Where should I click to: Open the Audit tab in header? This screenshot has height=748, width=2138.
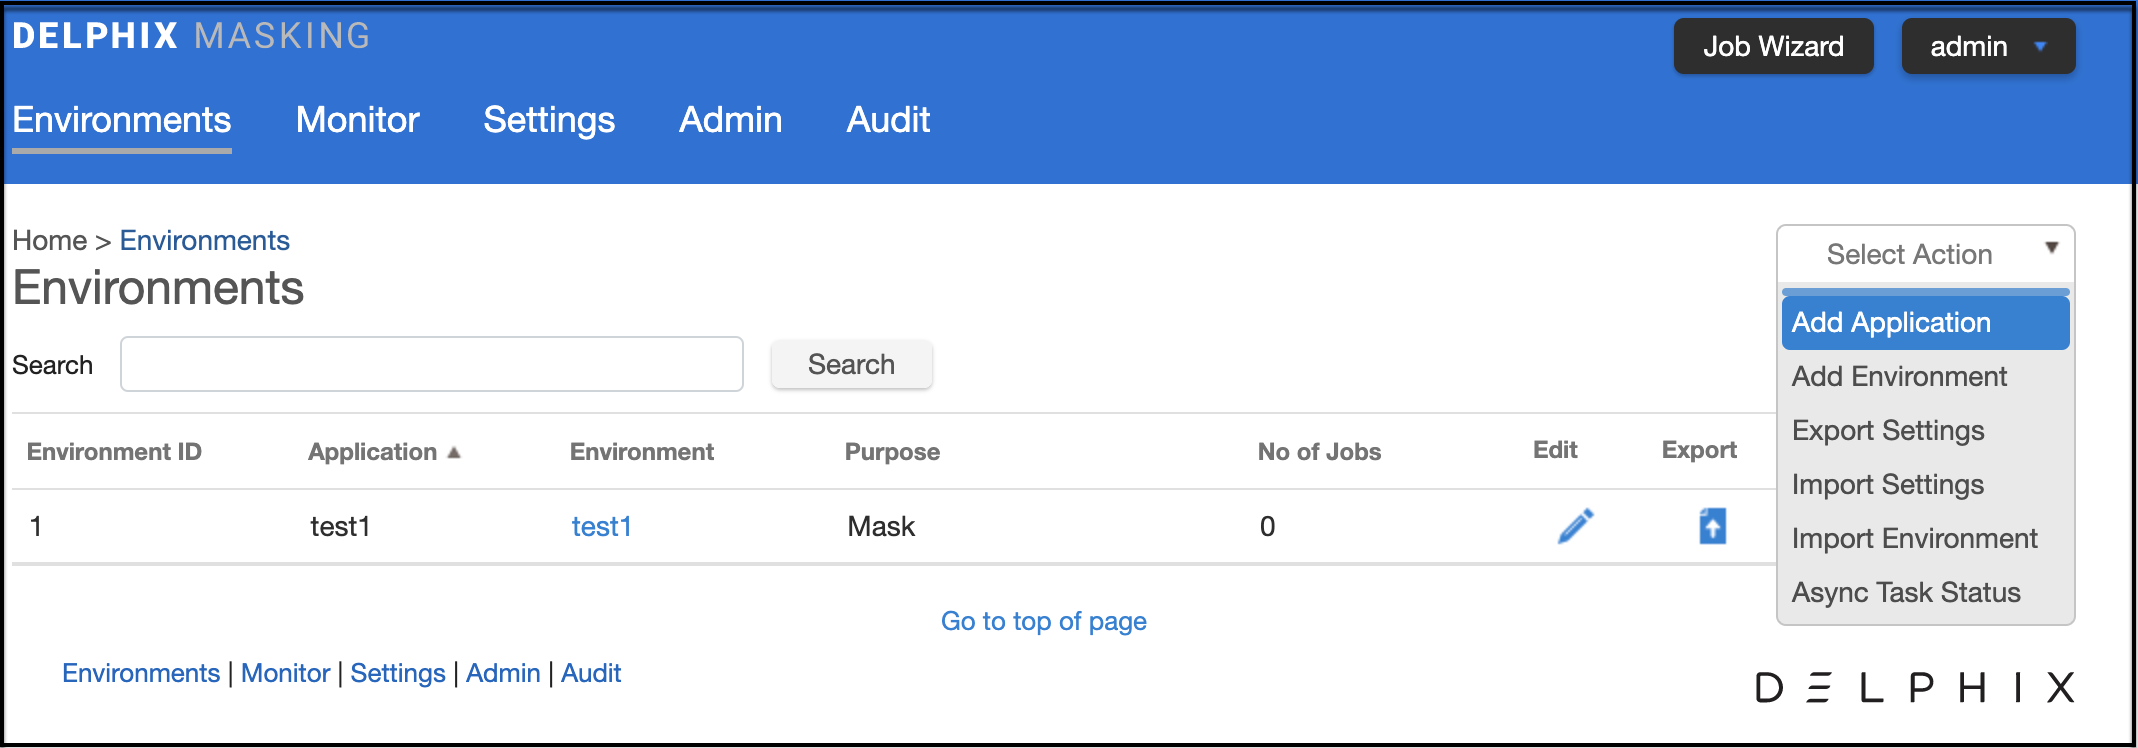pyautogui.click(x=888, y=120)
